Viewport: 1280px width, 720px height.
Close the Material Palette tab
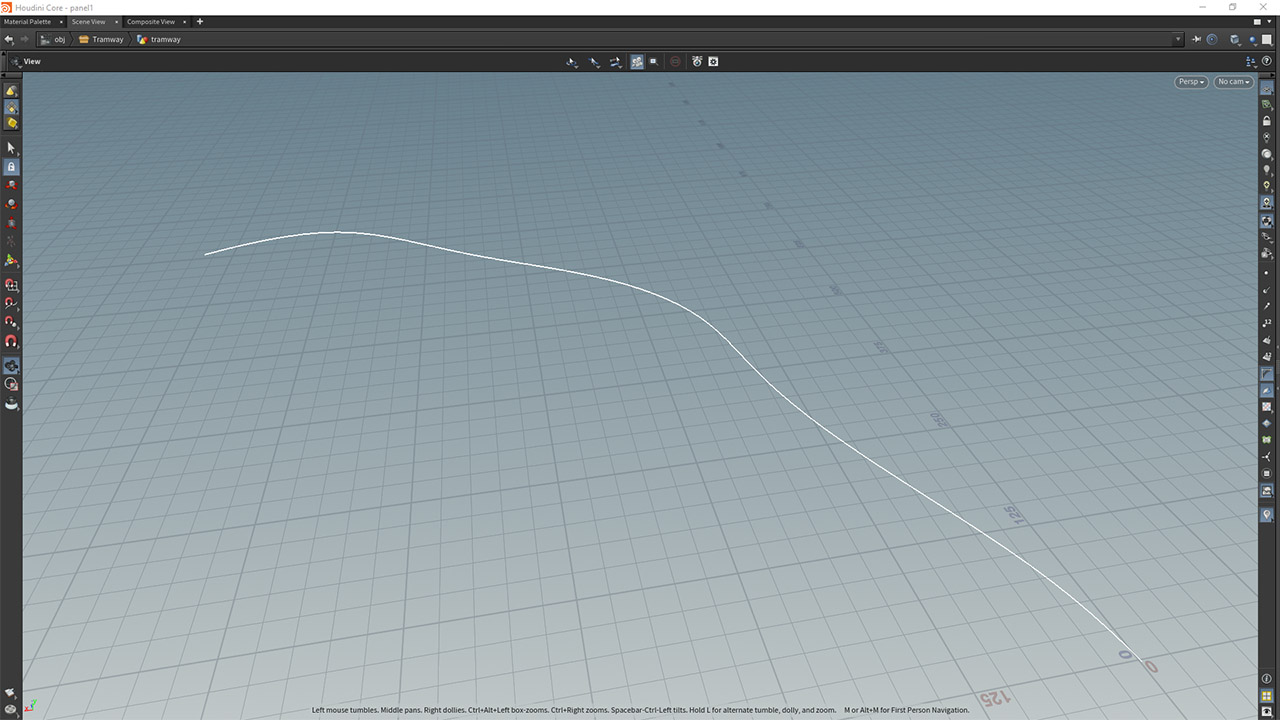[60, 21]
